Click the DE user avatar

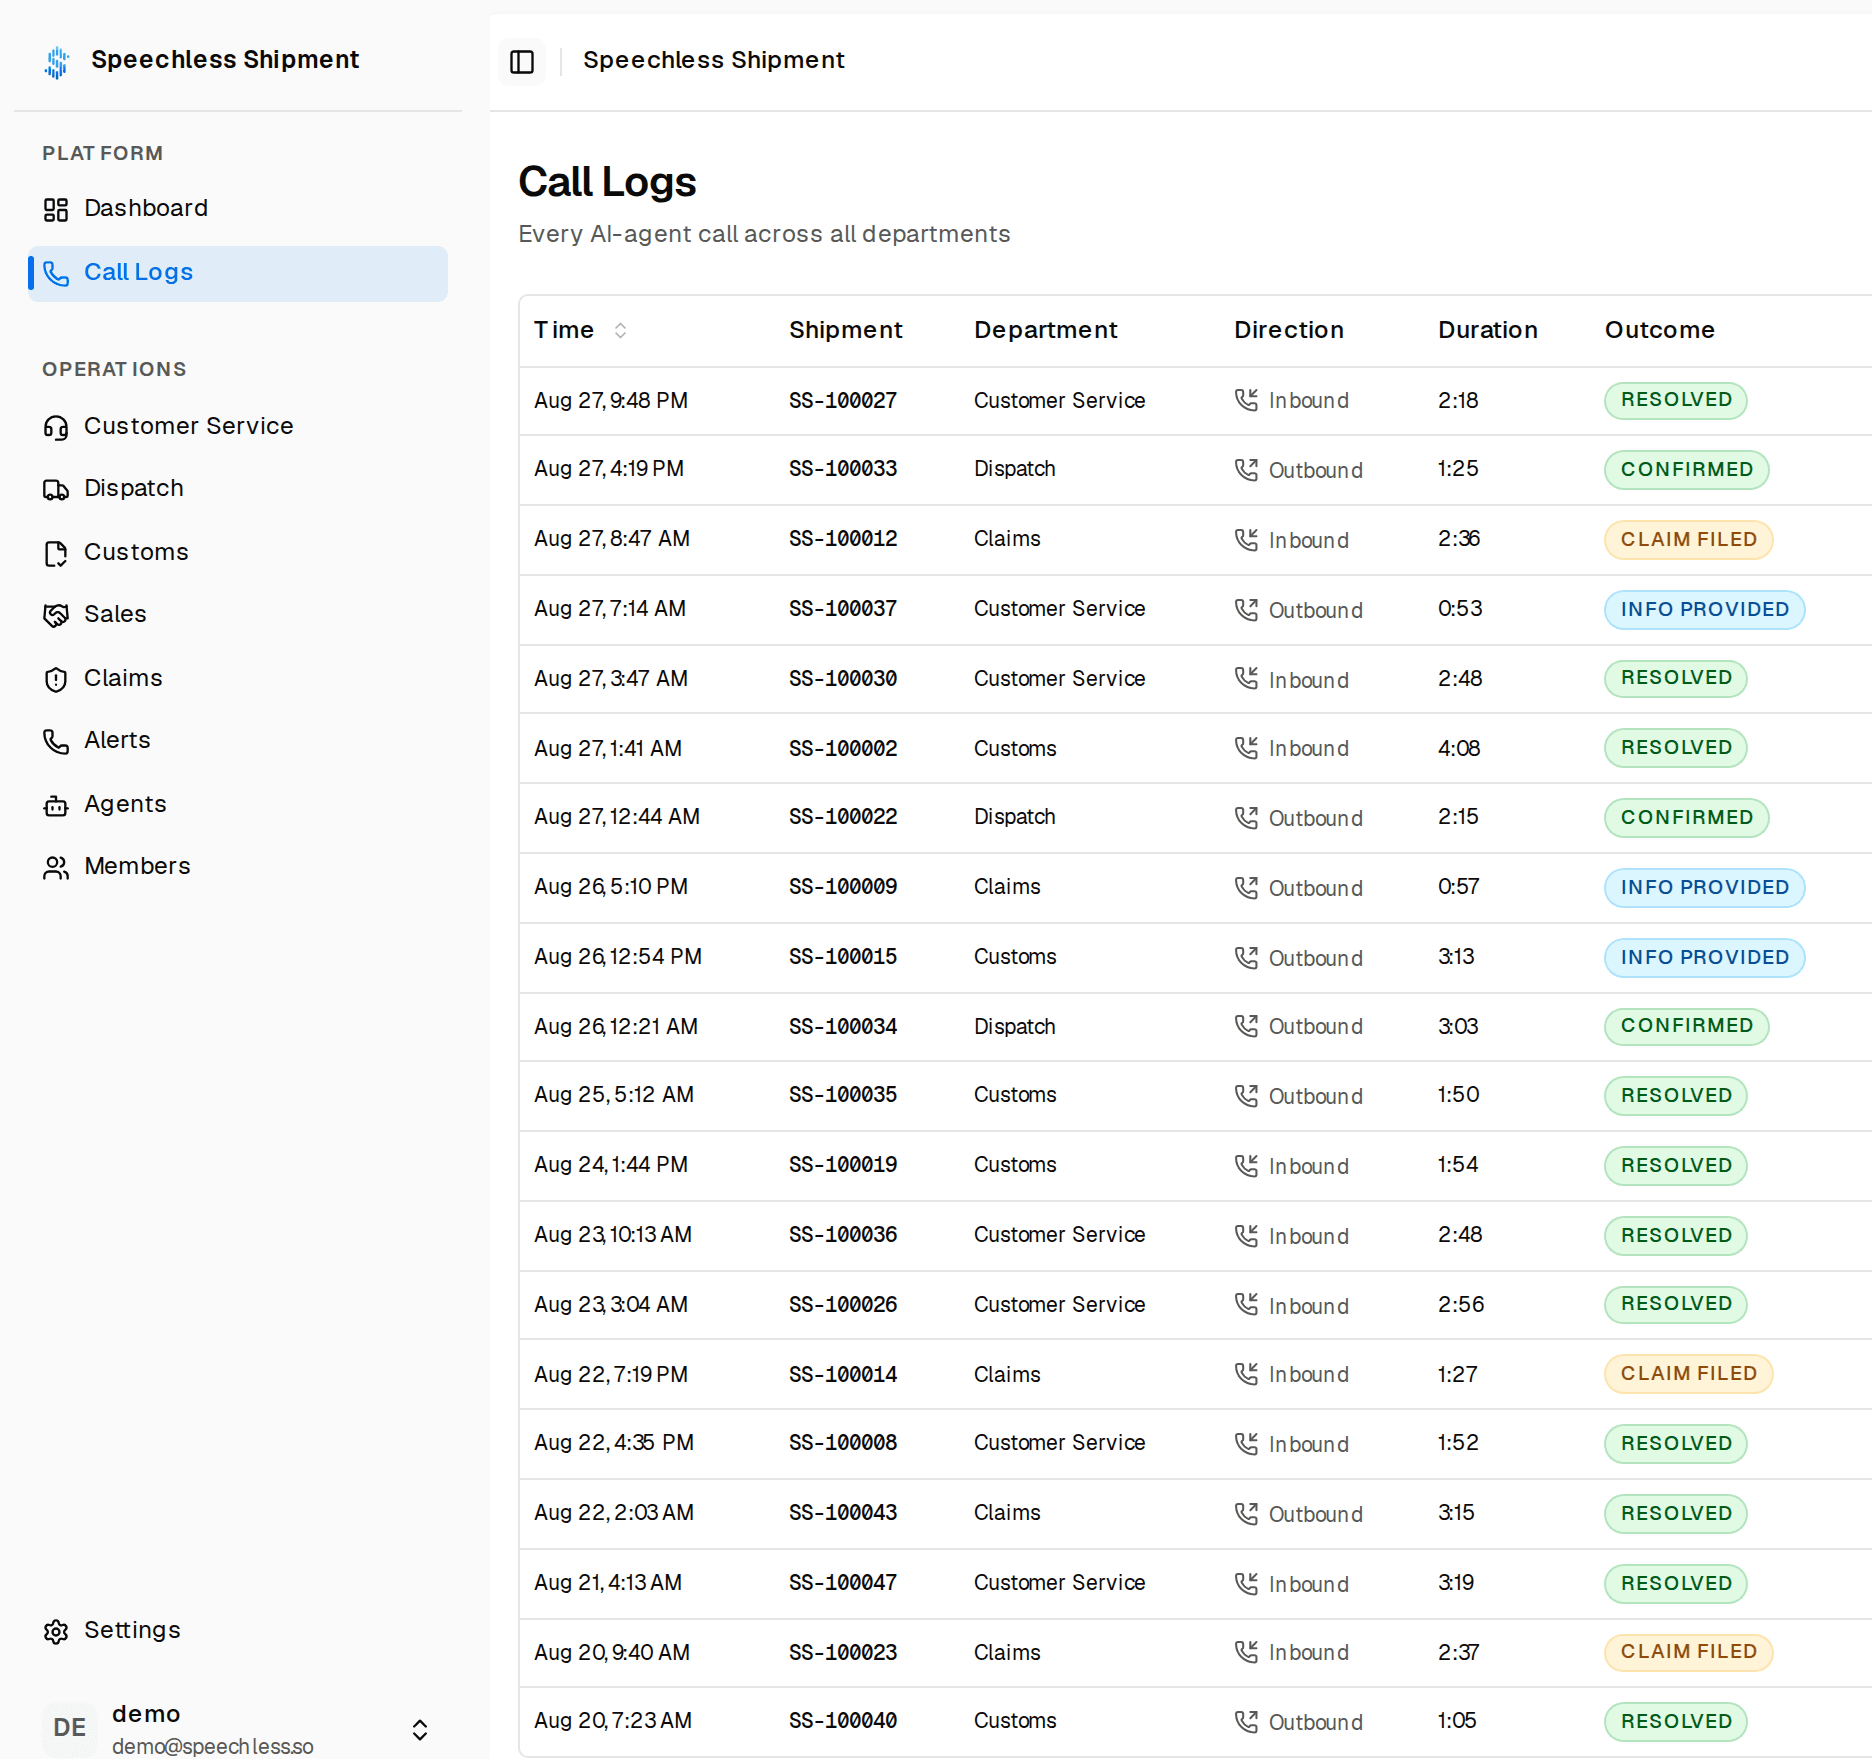tap(70, 1728)
